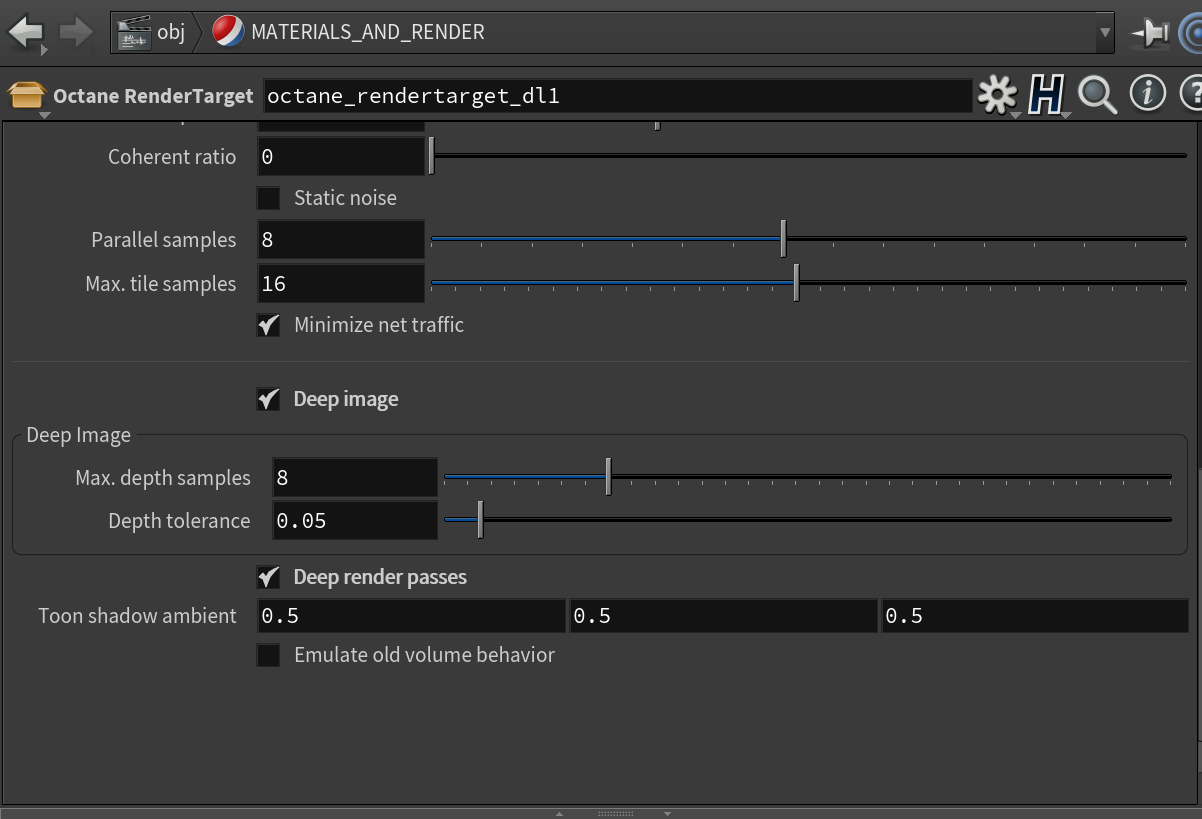The height and width of the screenshot is (819, 1202).
Task: Click the Depth tolerance value field
Action: coord(355,521)
